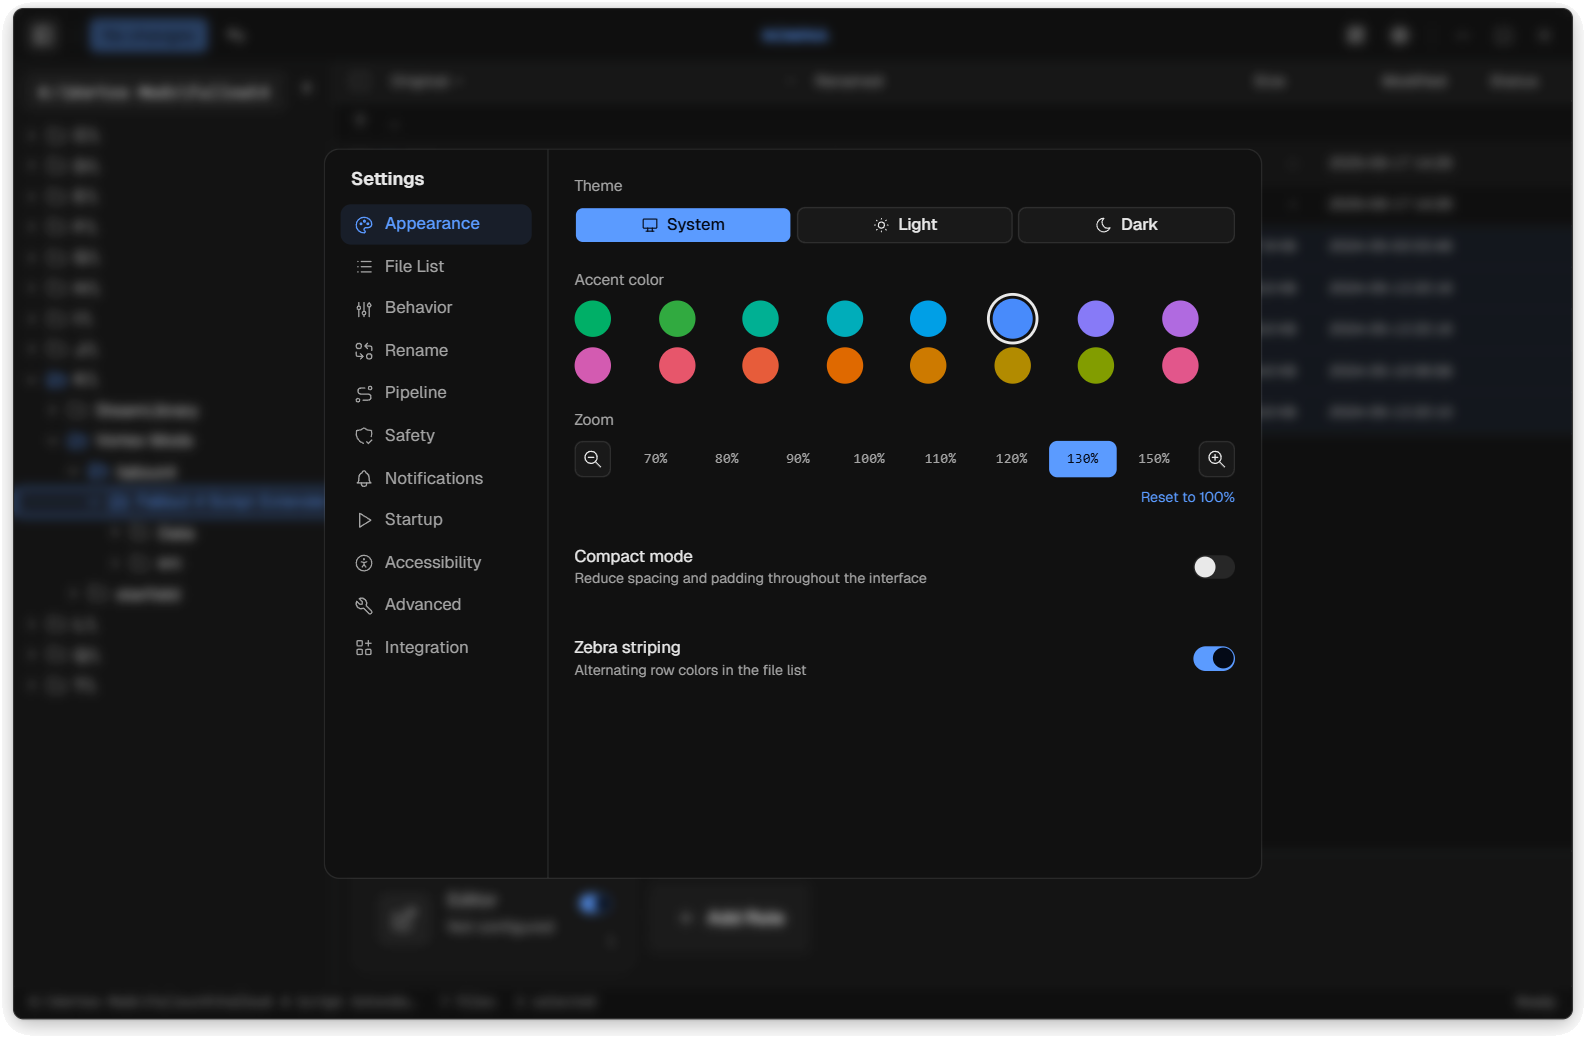Image resolution: width=1586 pixels, height=1038 pixels.
Task: Click the zoom out magnifier icon
Action: (x=592, y=459)
